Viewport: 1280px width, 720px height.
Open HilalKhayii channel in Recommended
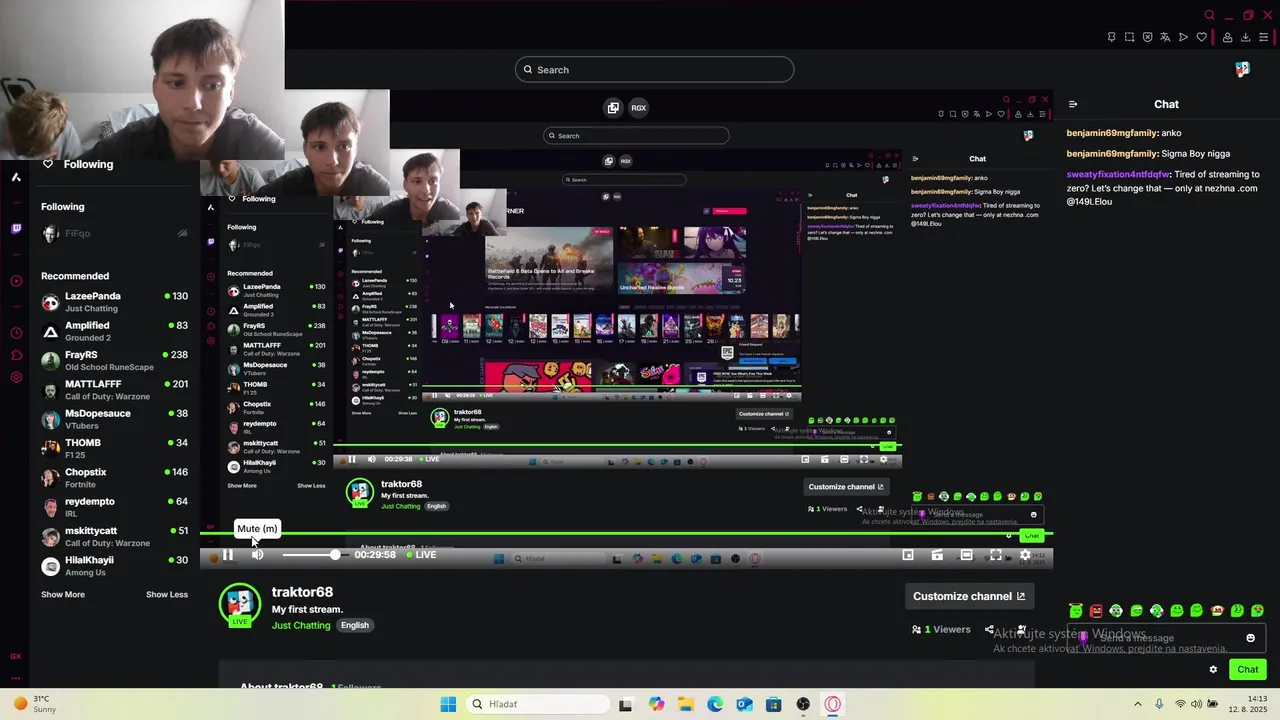tap(115, 566)
